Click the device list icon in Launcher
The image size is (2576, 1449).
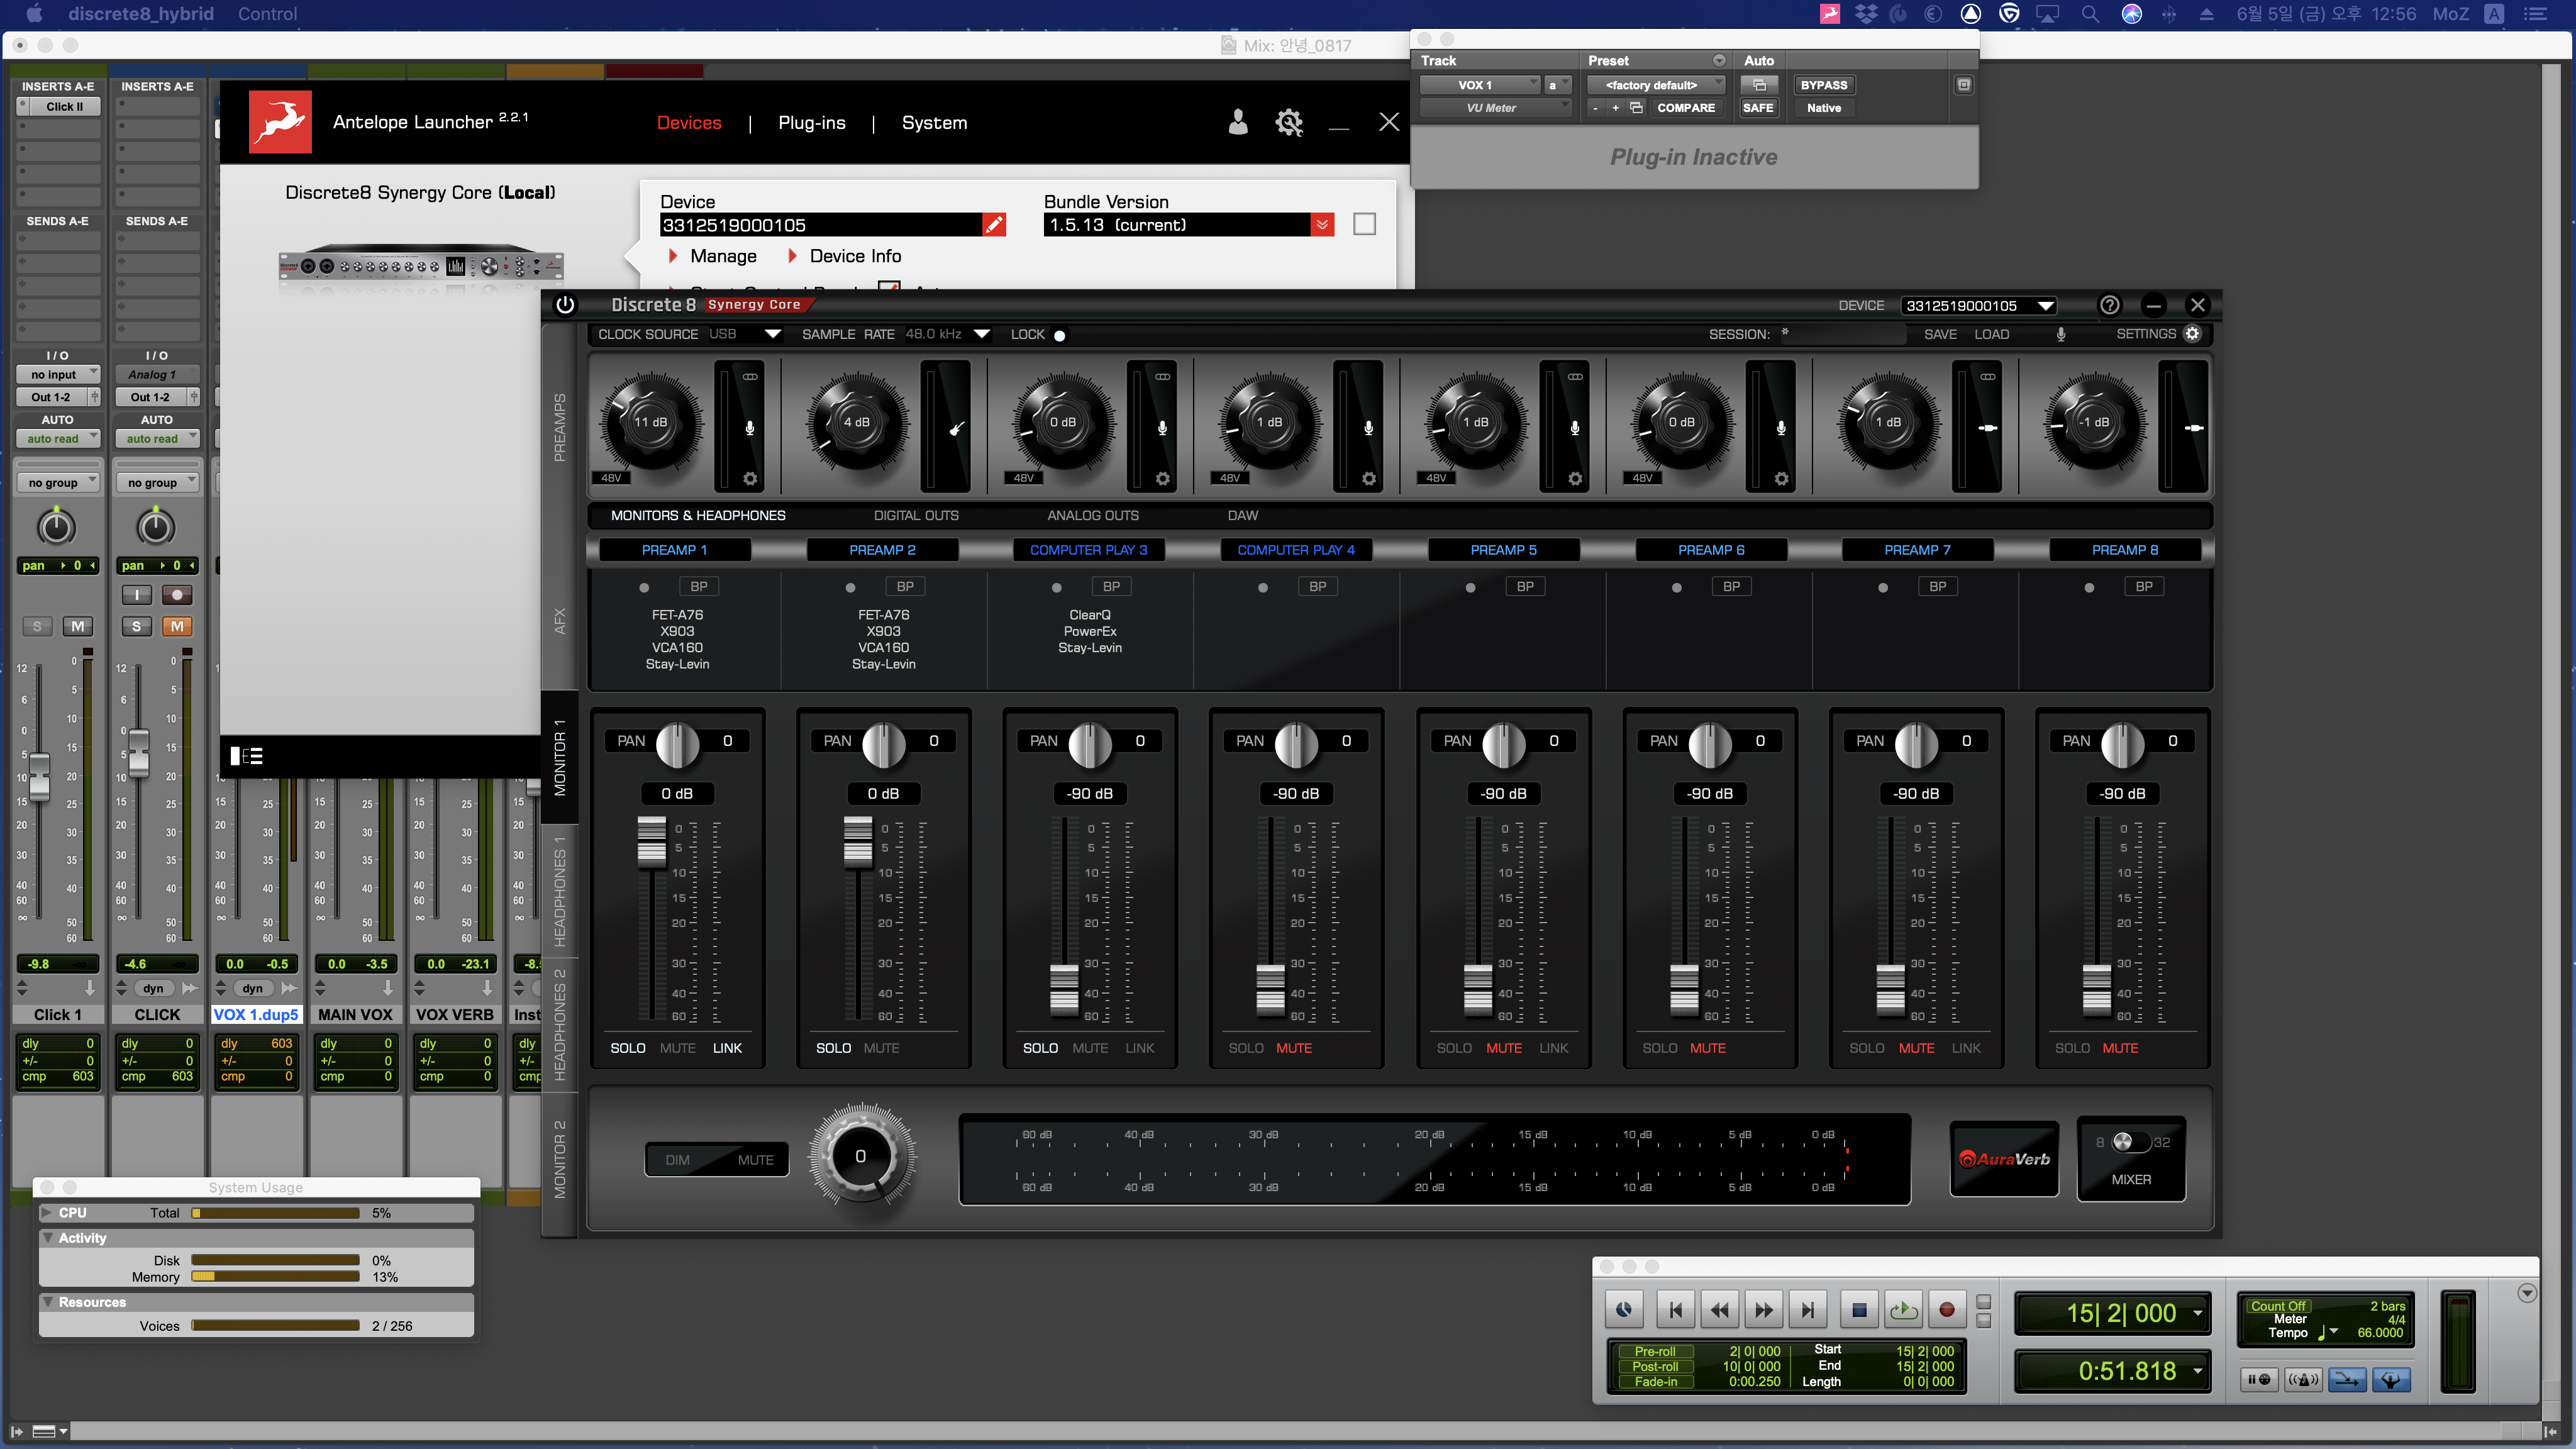click(246, 756)
